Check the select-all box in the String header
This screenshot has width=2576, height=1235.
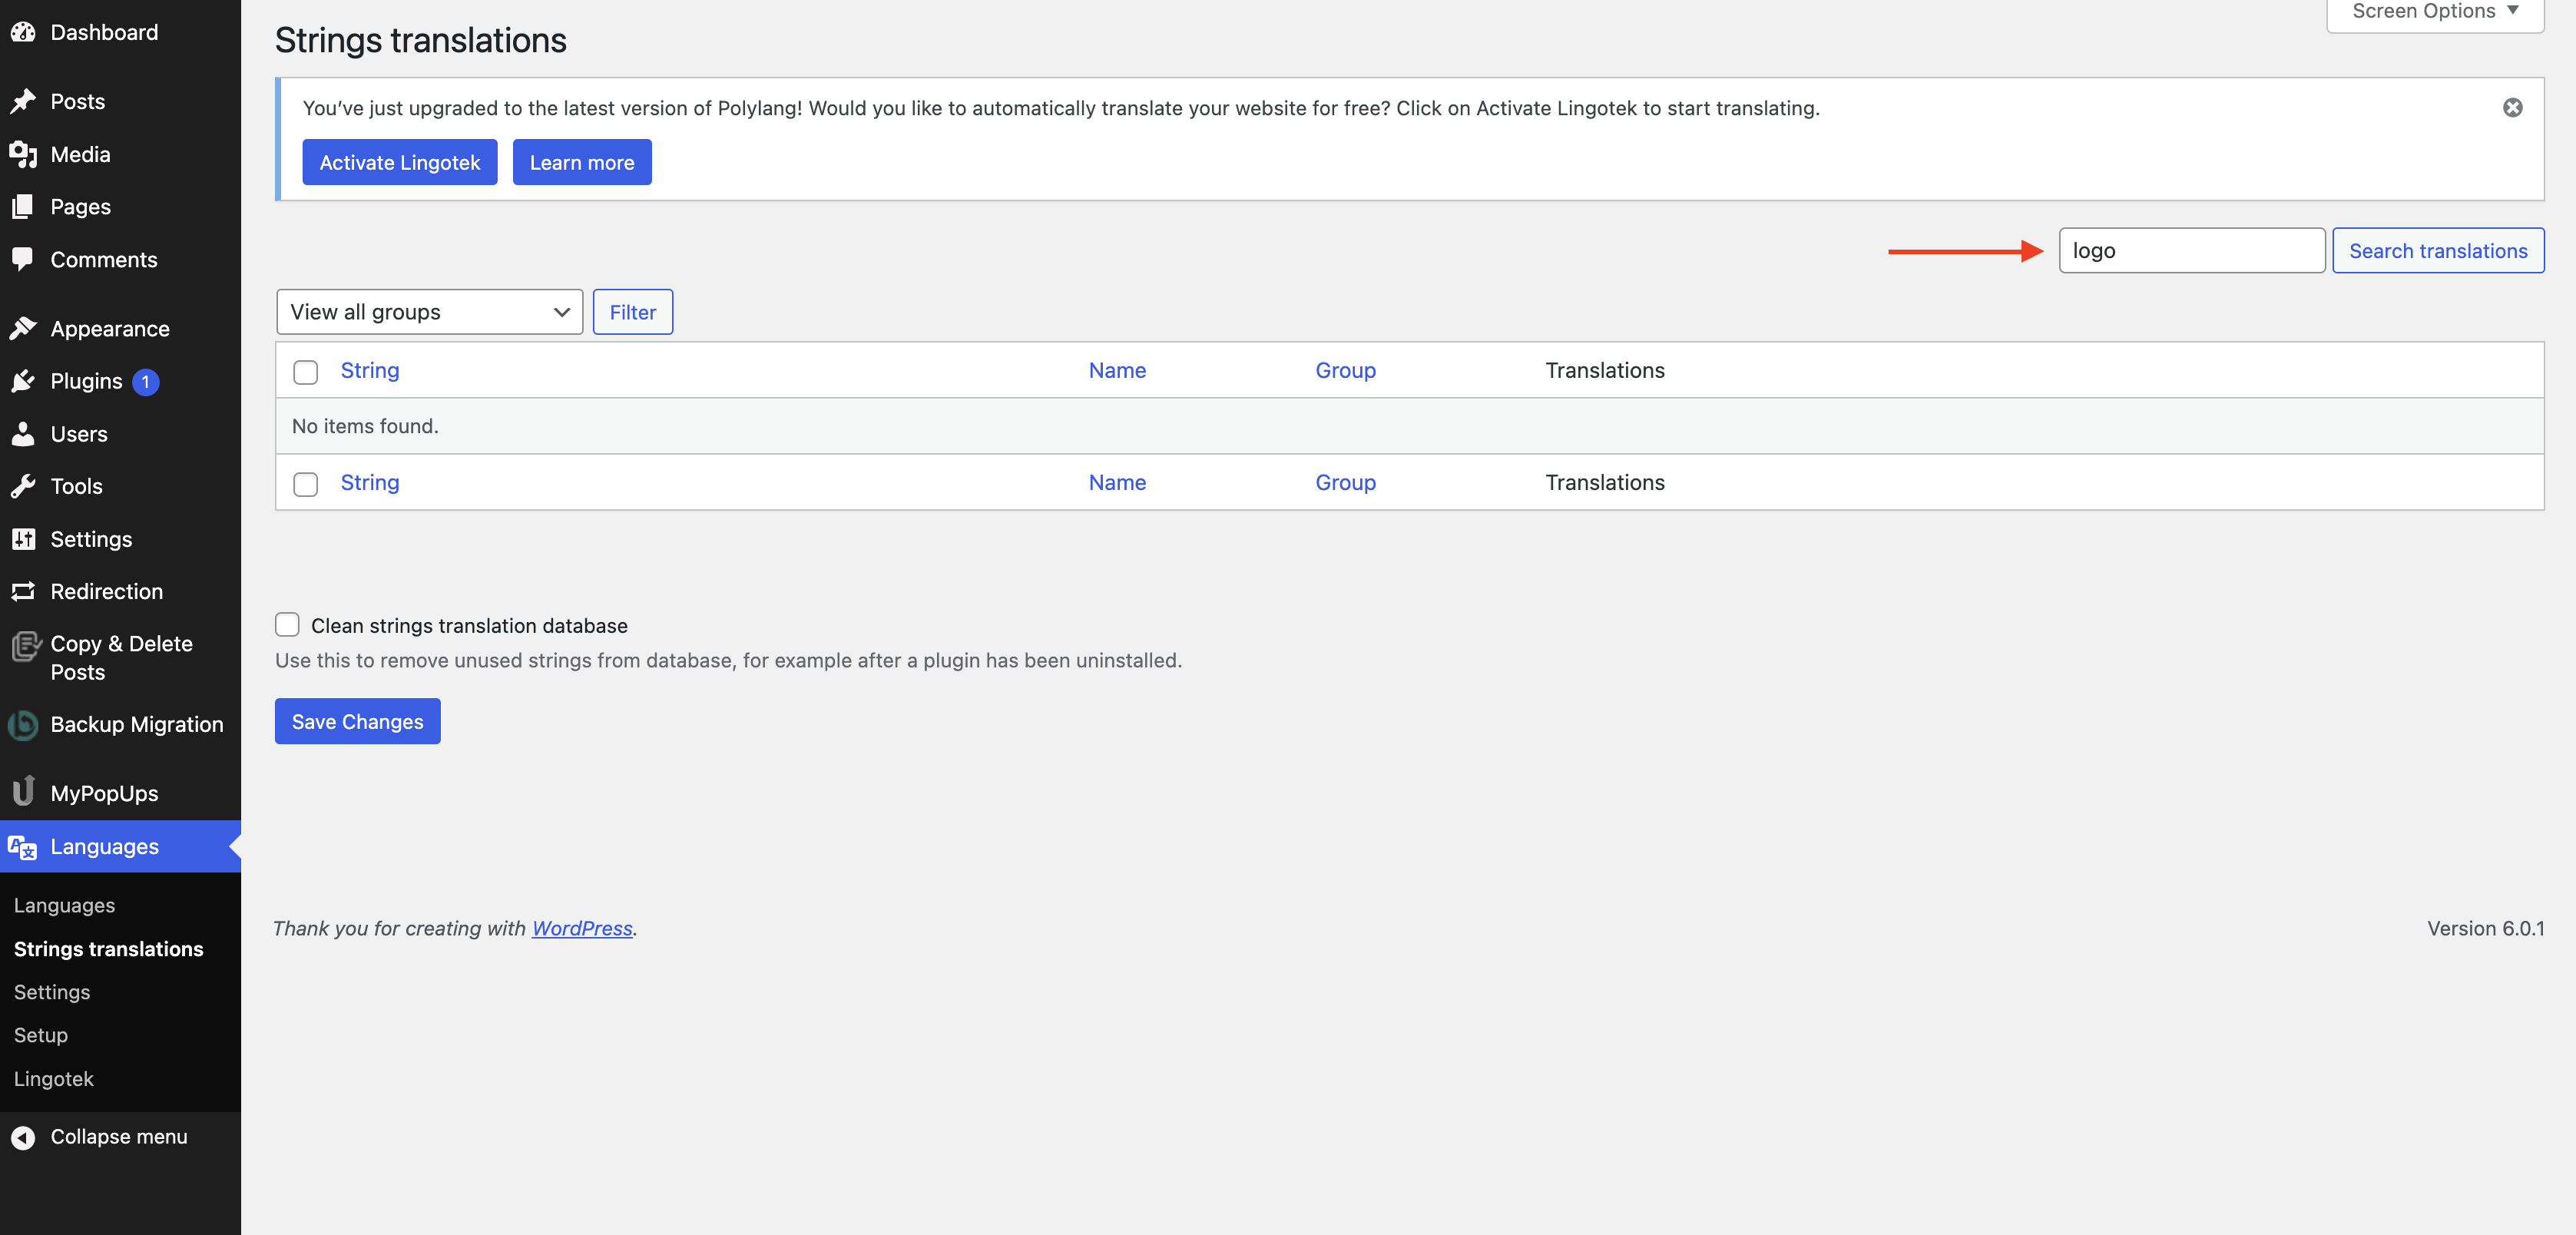pos(305,371)
